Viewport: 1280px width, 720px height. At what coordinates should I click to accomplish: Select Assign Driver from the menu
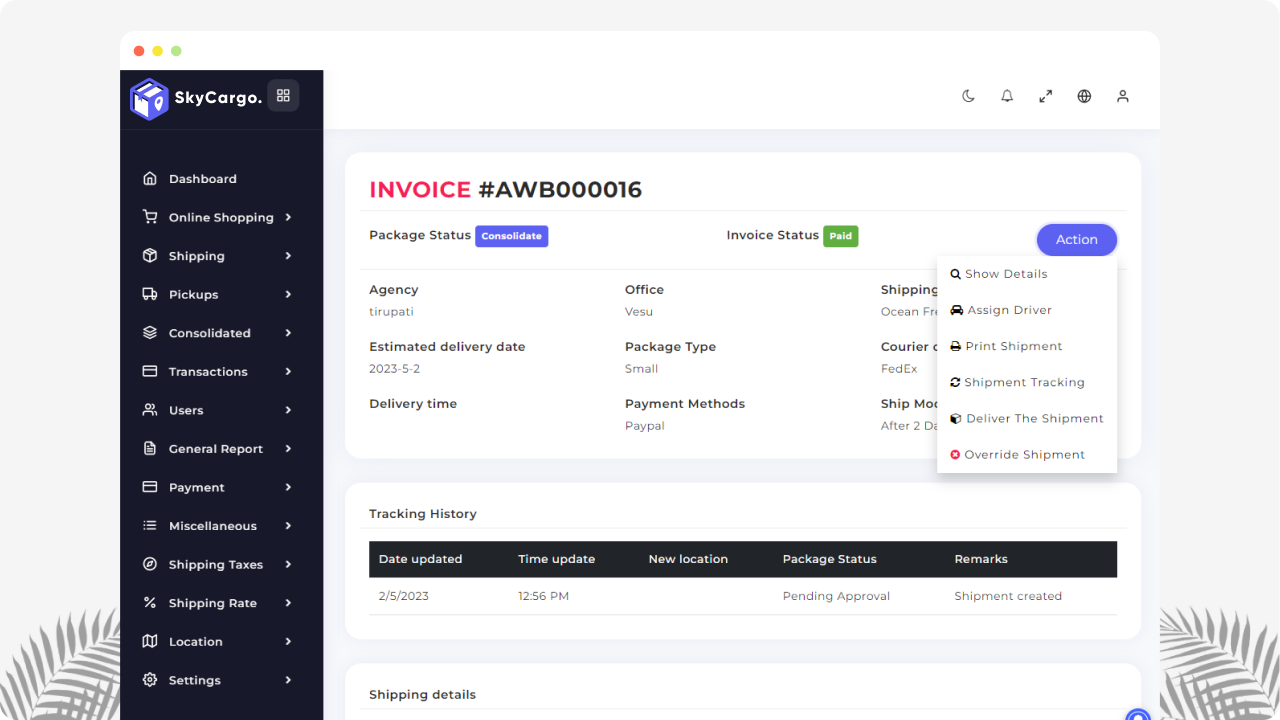(1009, 310)
